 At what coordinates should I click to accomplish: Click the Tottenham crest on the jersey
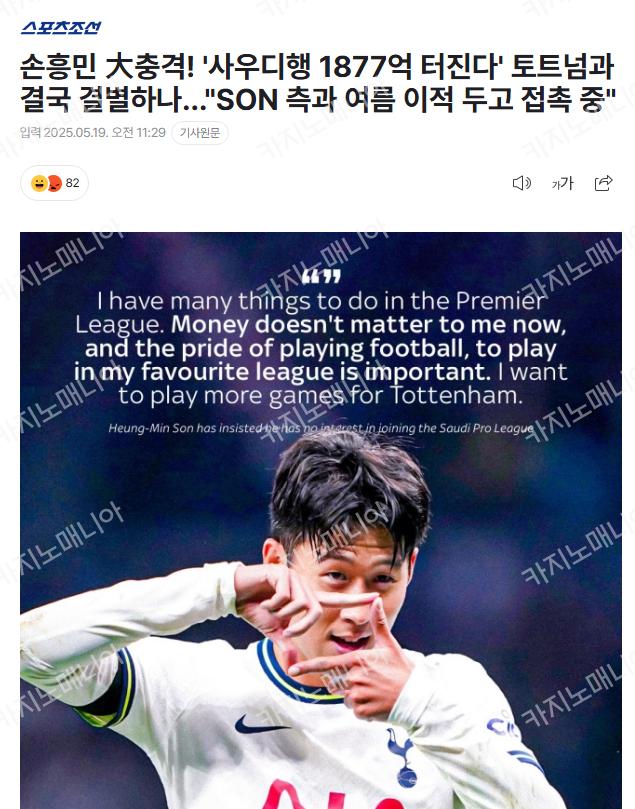(x=402, y=757)
